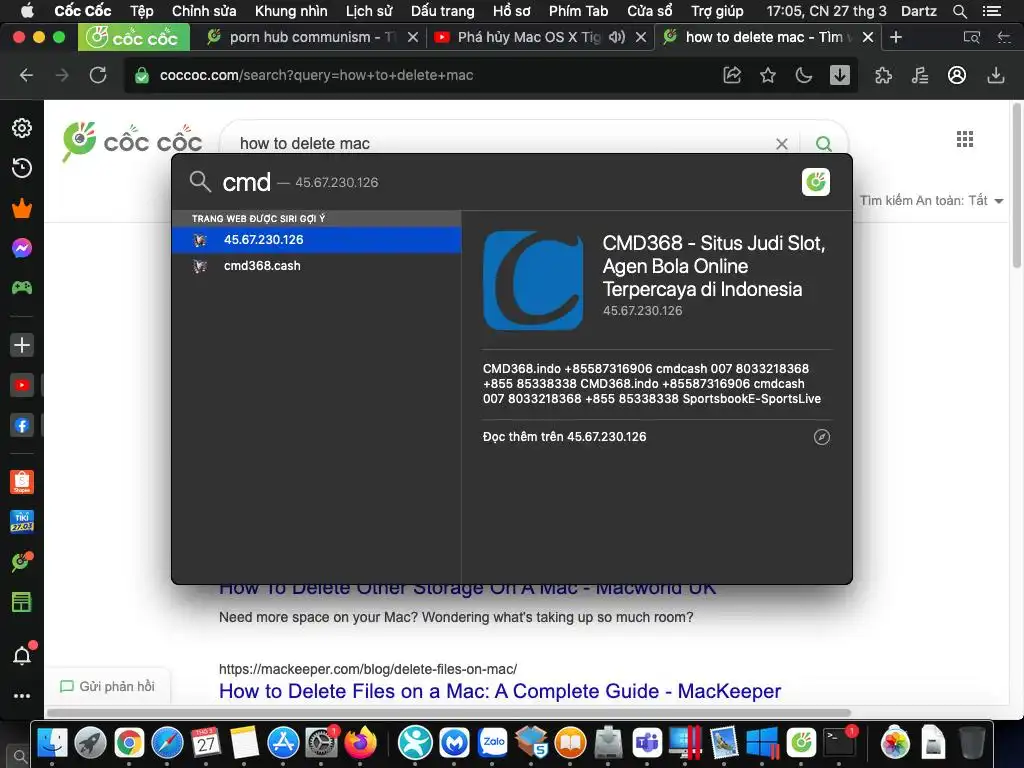
Task: Click the search magnifier button on Cốc Cốc
Action: pos(824,143)
